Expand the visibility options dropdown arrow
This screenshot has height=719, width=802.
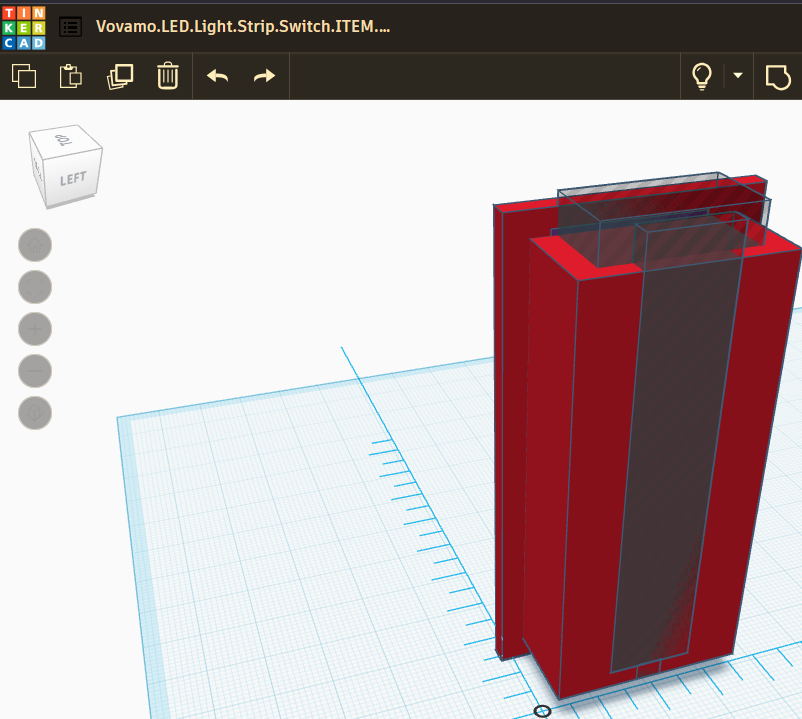tap(738, 75)
